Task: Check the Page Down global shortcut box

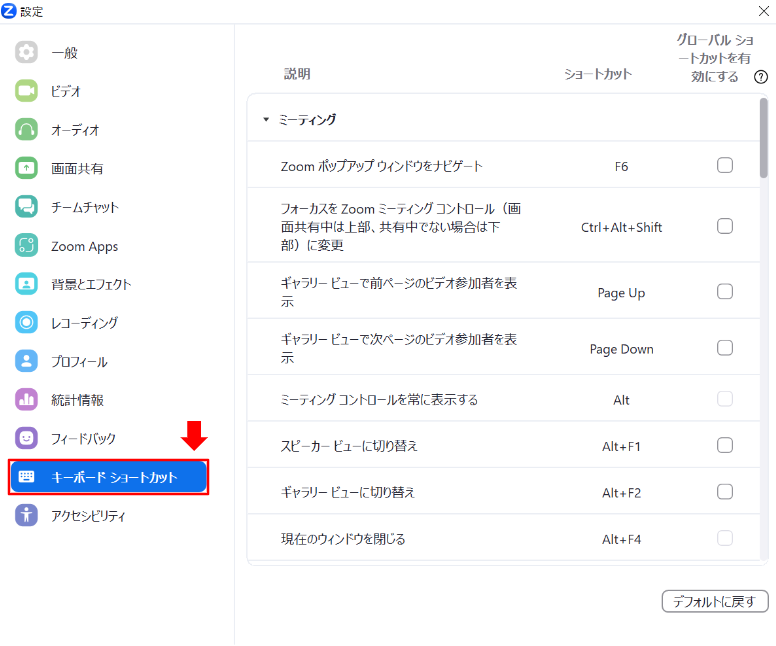Action: pyautogui.click(x=725, y=348)
